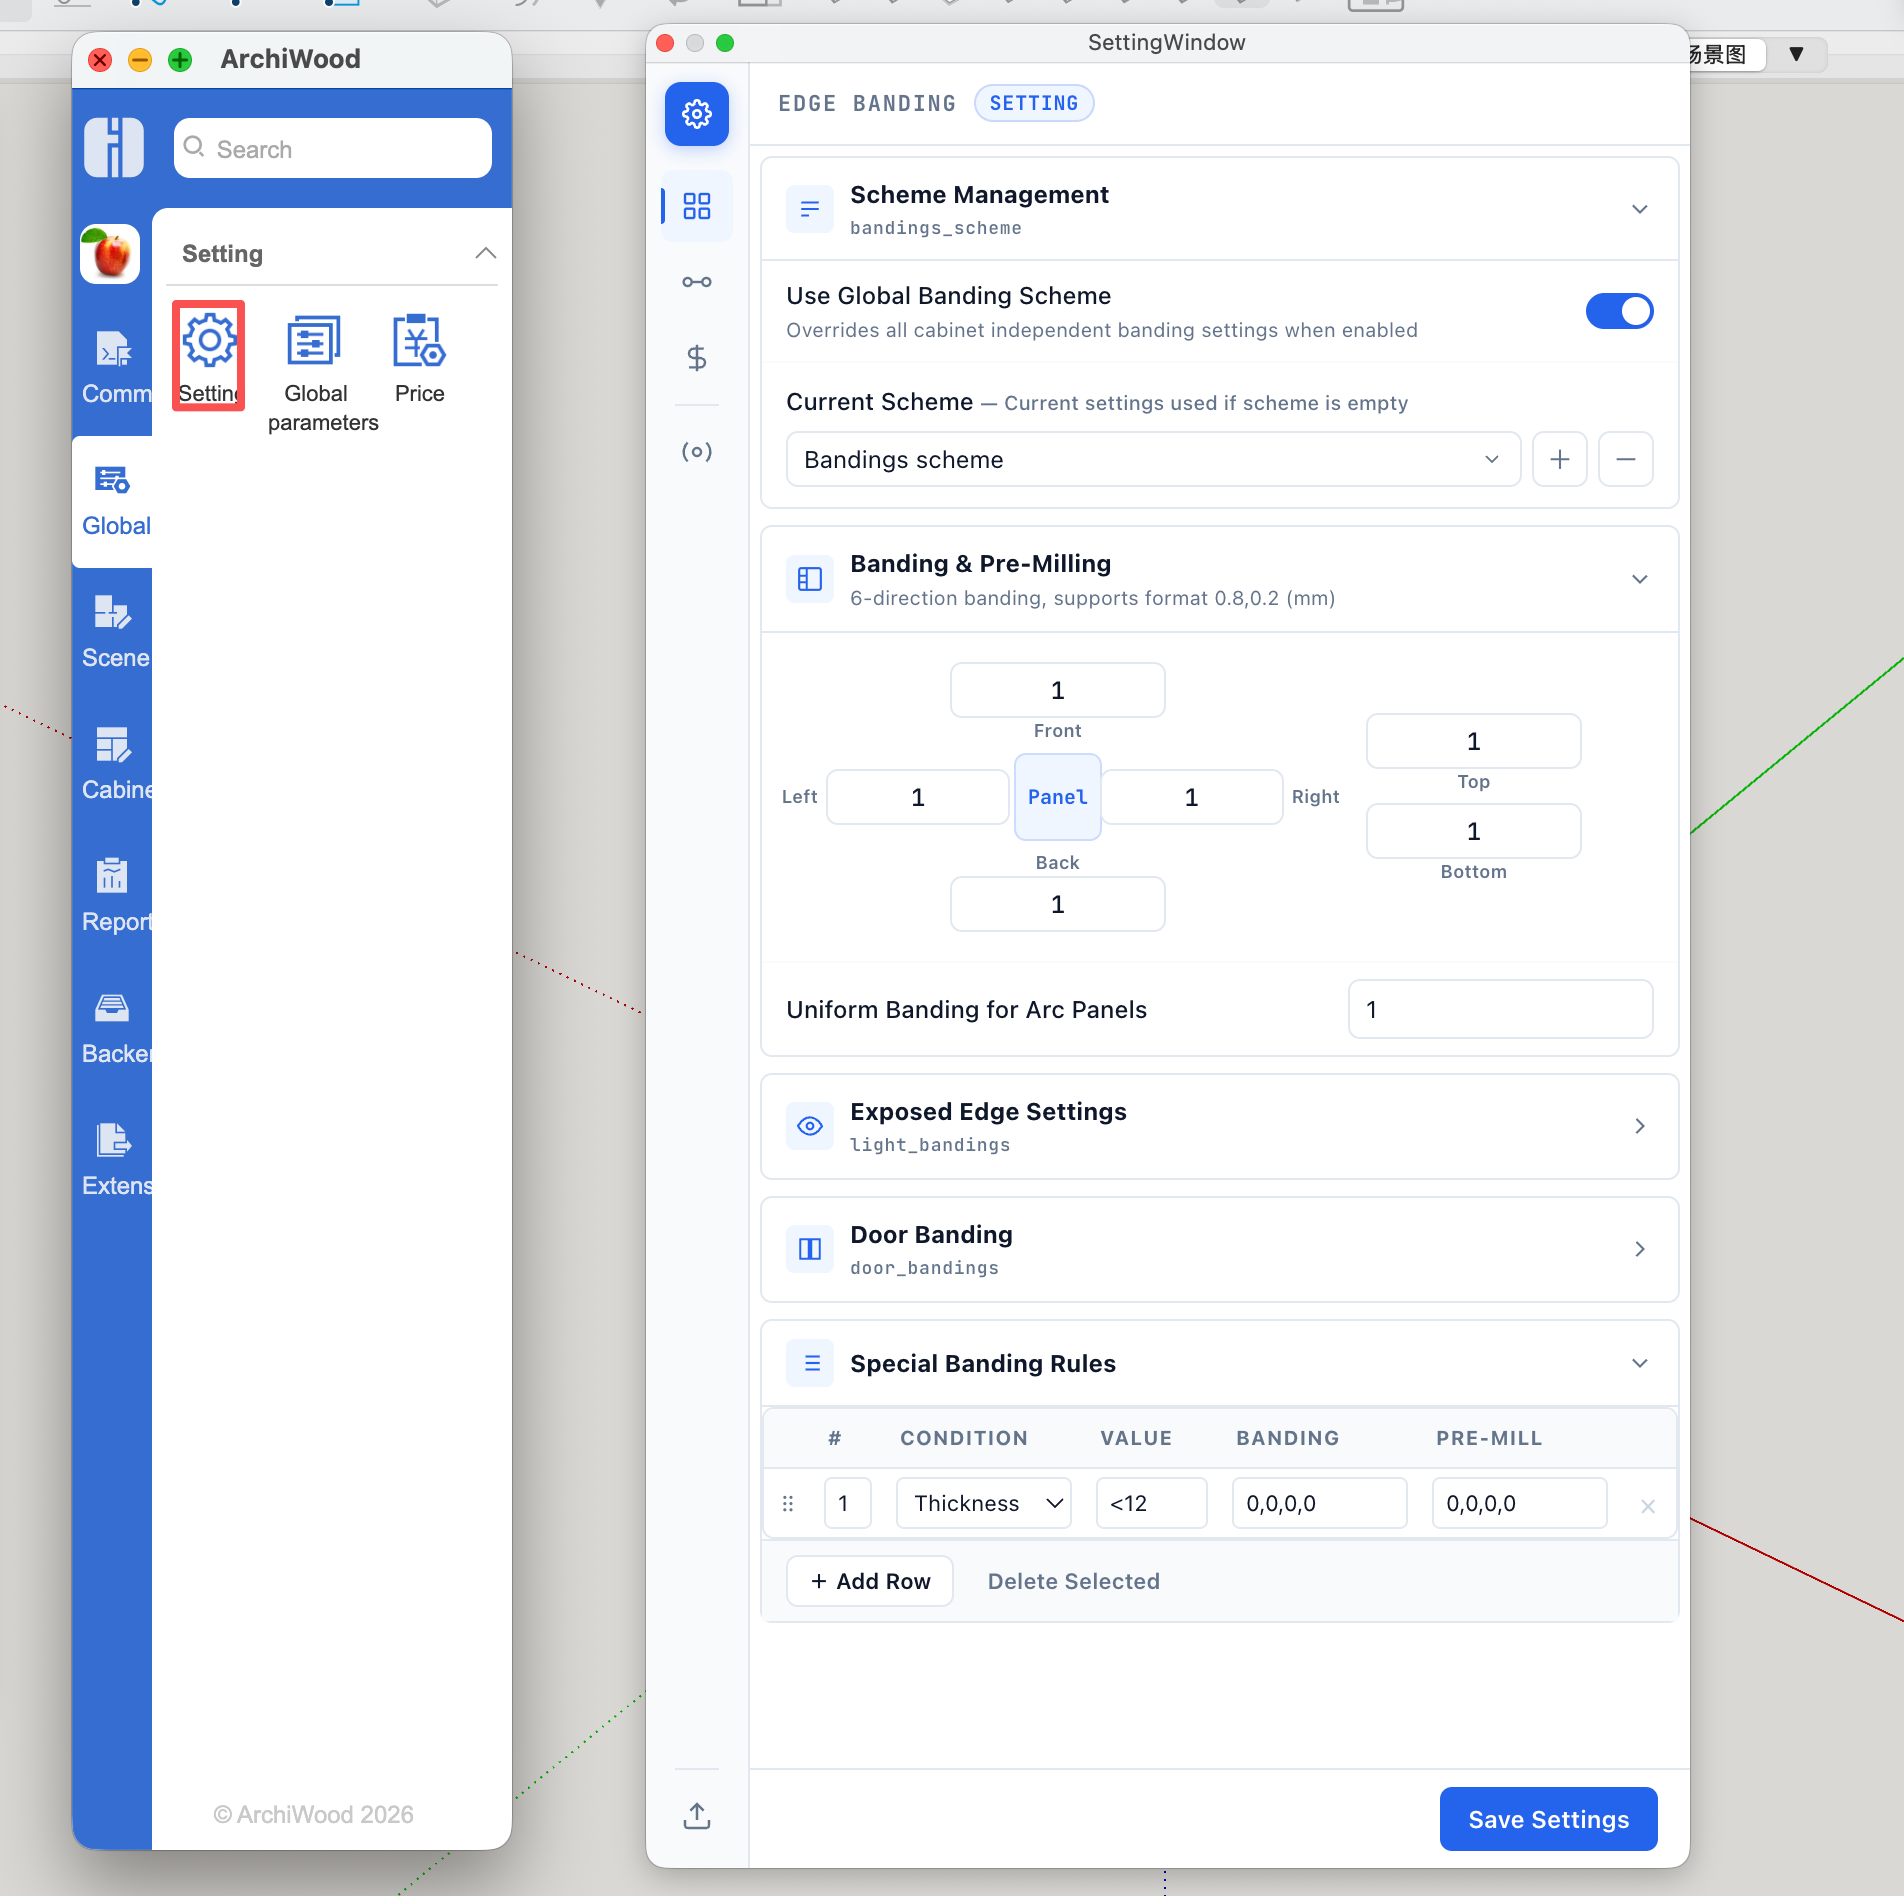Remove scheme with minus button
This screenshot has width=1904, height=1896.
[x=1626, y=460]
